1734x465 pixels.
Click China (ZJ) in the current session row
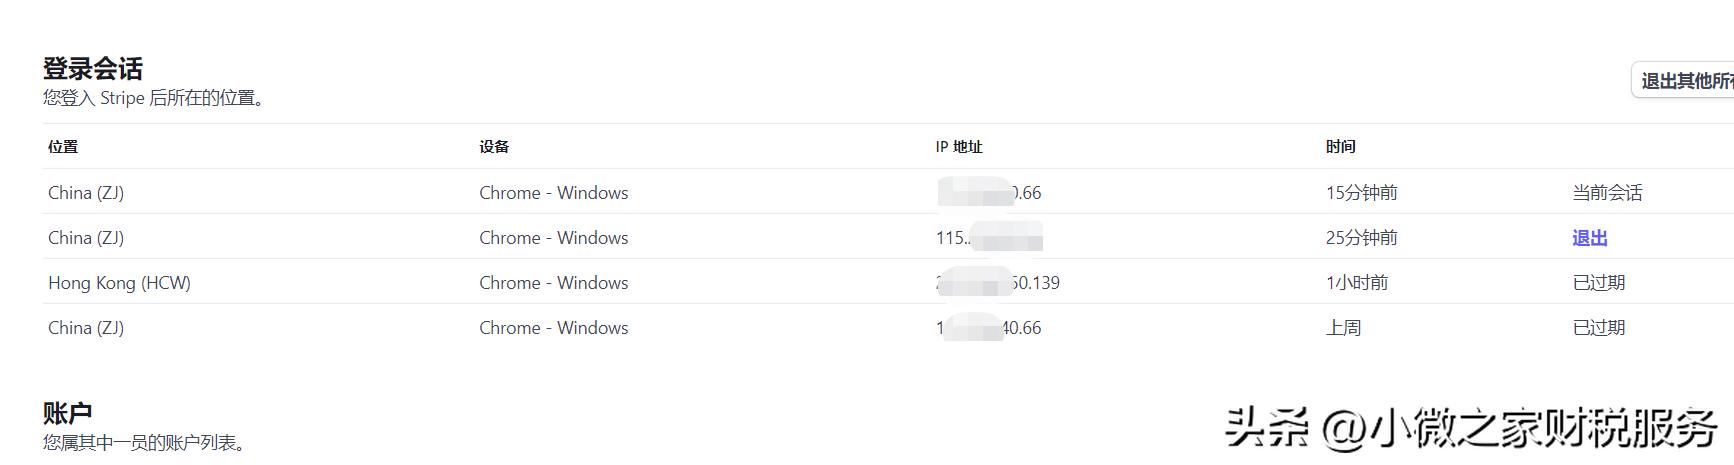(x=86, y=193)
